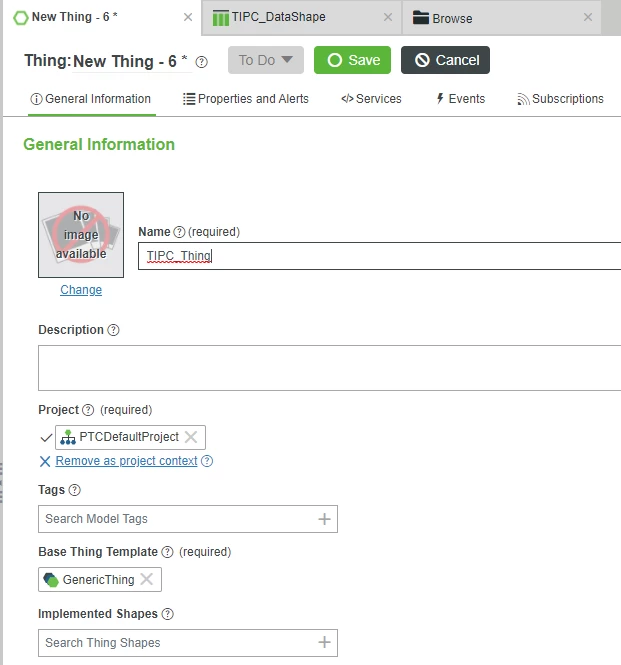621x665 pixels.
Task: Open help icon beside Name label
Action: click(x=179, y=232)
